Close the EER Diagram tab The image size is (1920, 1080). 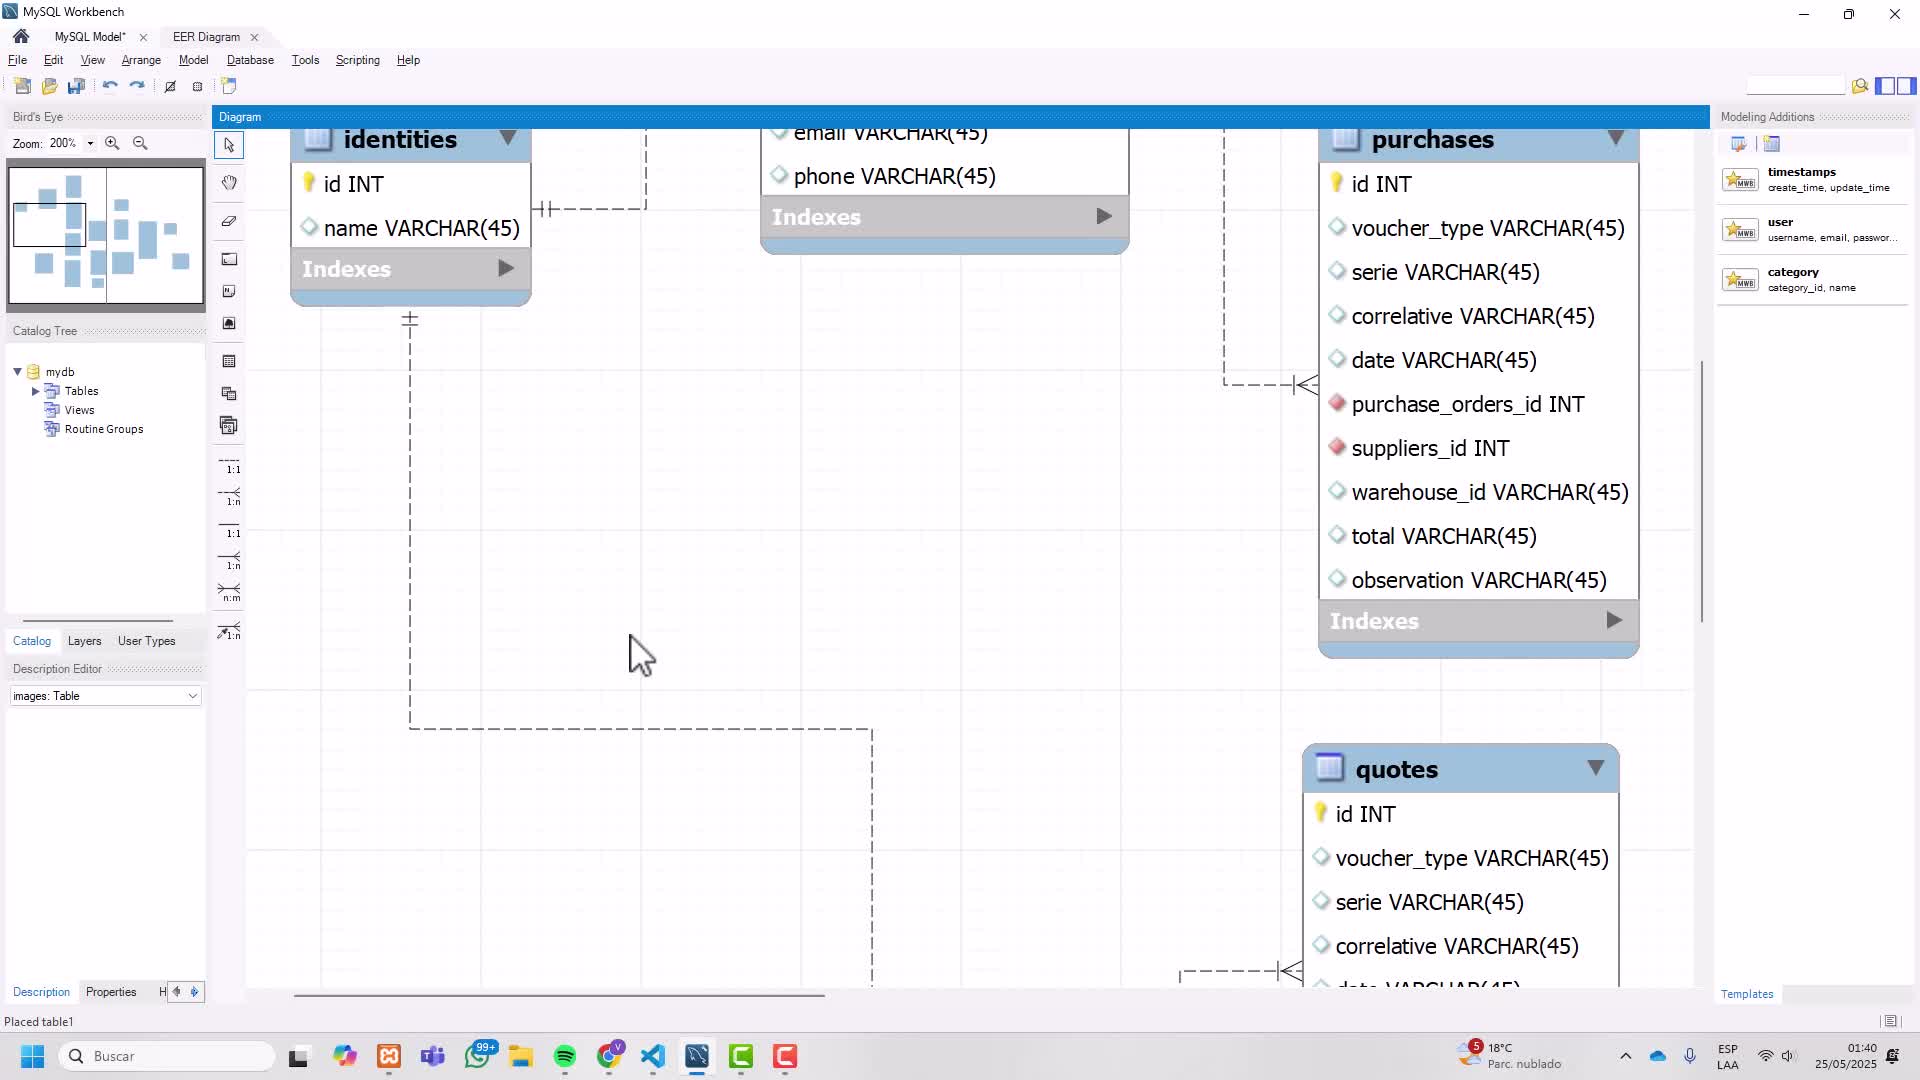click(254, 37)
